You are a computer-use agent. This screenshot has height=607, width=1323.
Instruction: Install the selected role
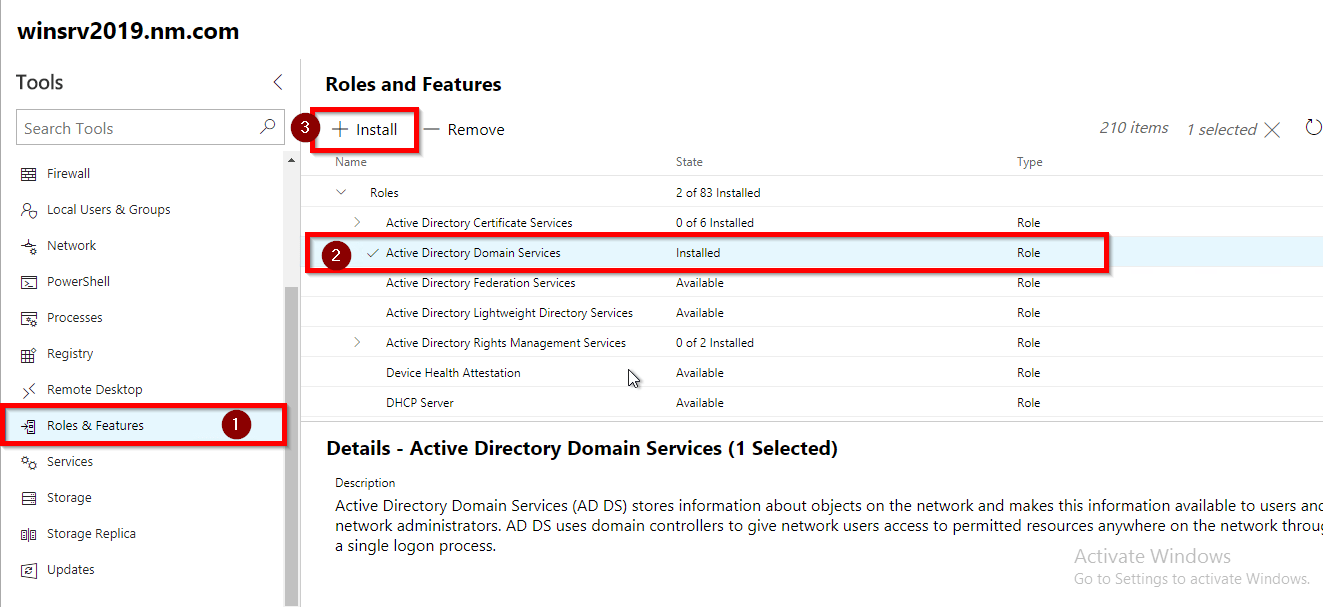tap(364, 129)
